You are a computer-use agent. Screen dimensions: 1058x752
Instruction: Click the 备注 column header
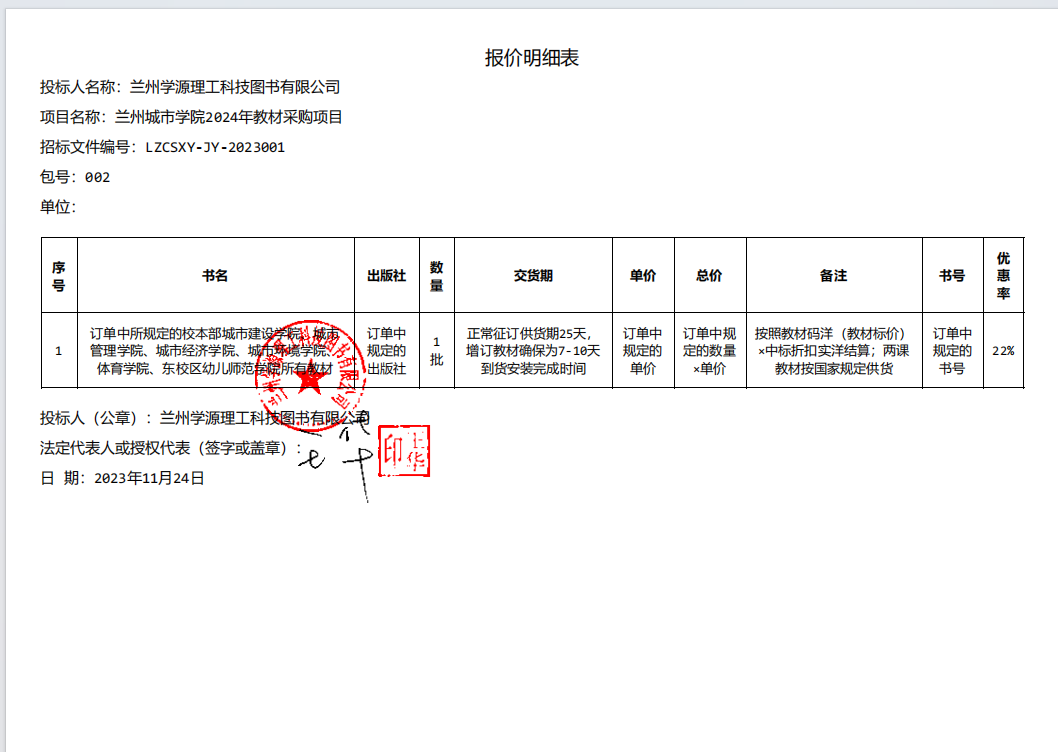point(833,275)
